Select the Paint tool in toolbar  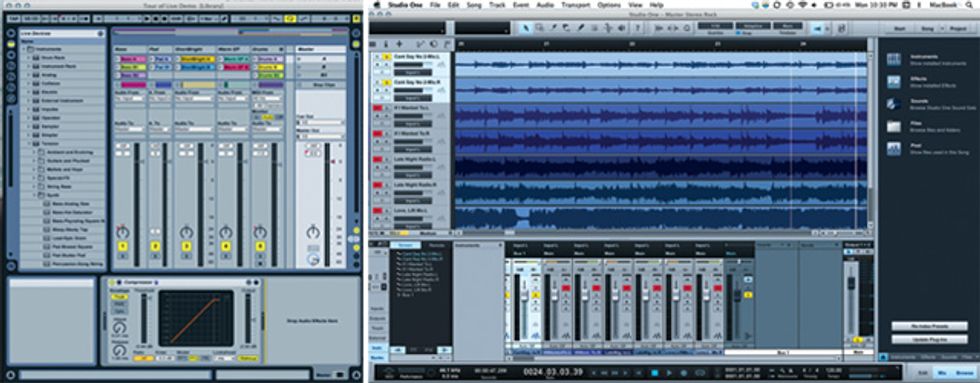coord(581,27)
